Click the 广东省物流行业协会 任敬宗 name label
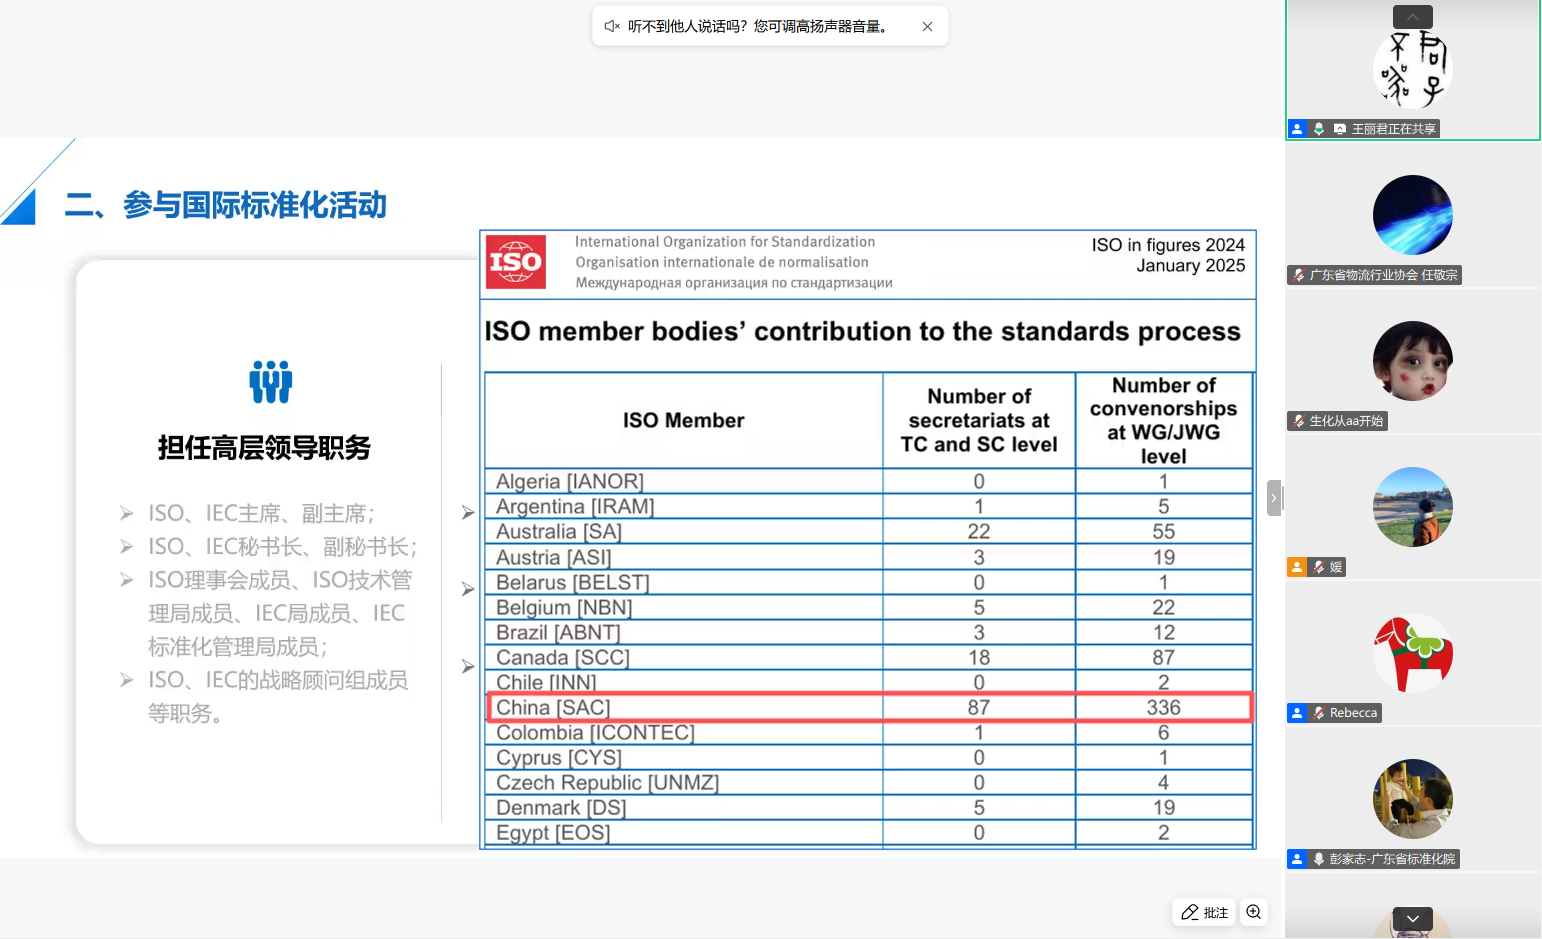This screenshot has height=939, width=1542. (1383, 275)
